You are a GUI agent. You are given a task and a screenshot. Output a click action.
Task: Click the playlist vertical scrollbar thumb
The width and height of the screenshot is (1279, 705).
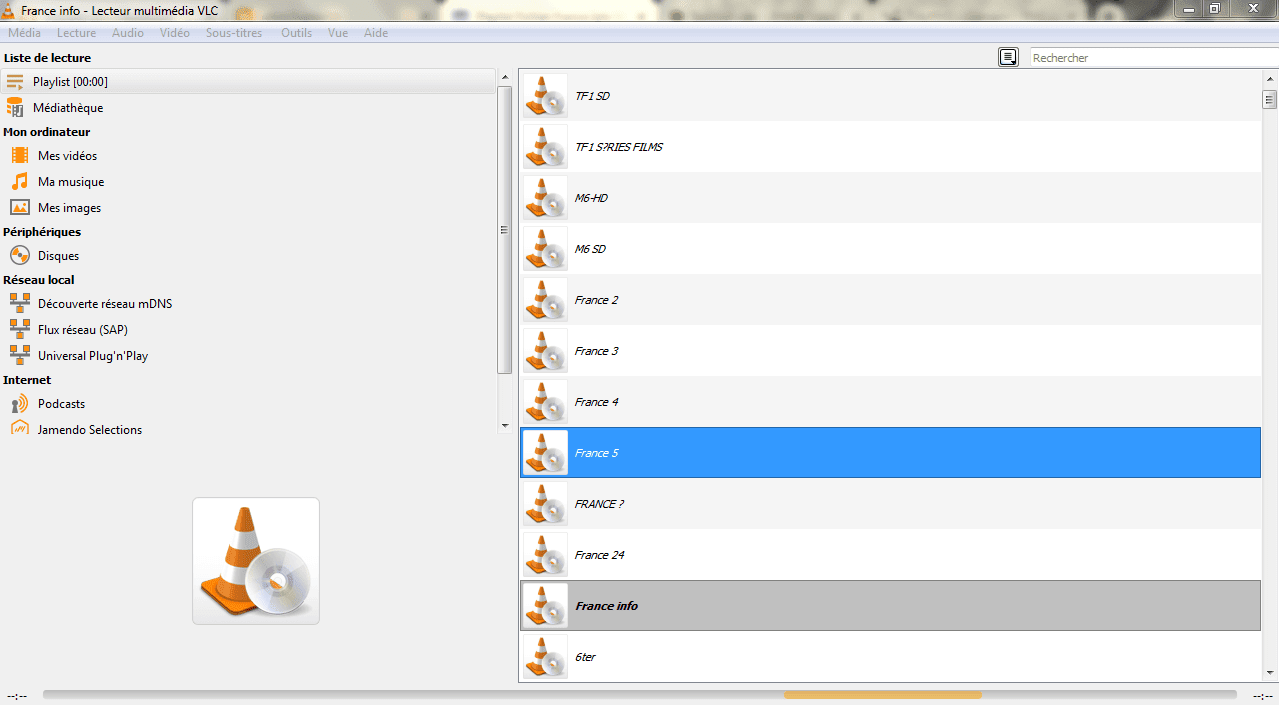click(1269, 99)
